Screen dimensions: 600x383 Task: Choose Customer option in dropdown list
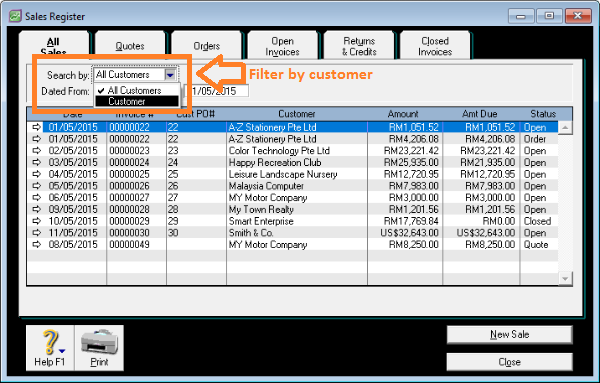pos(137,101)
